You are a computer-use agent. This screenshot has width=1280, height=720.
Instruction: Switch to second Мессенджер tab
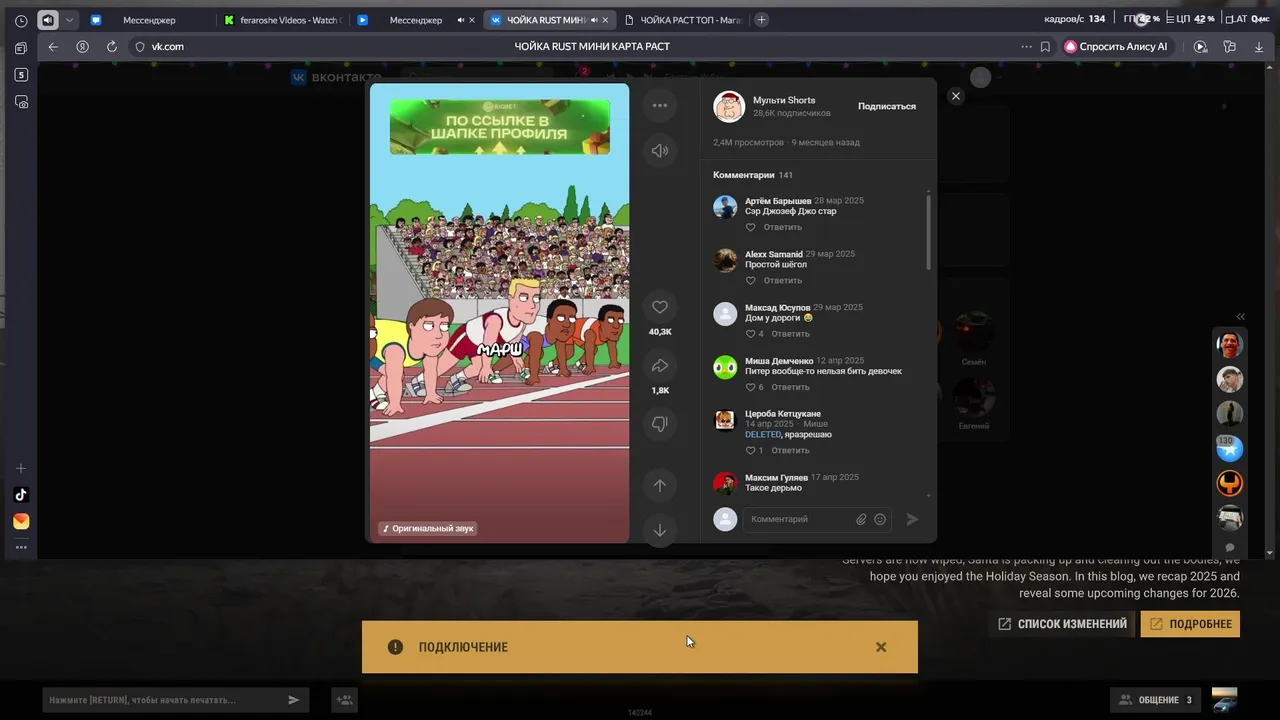415,20
